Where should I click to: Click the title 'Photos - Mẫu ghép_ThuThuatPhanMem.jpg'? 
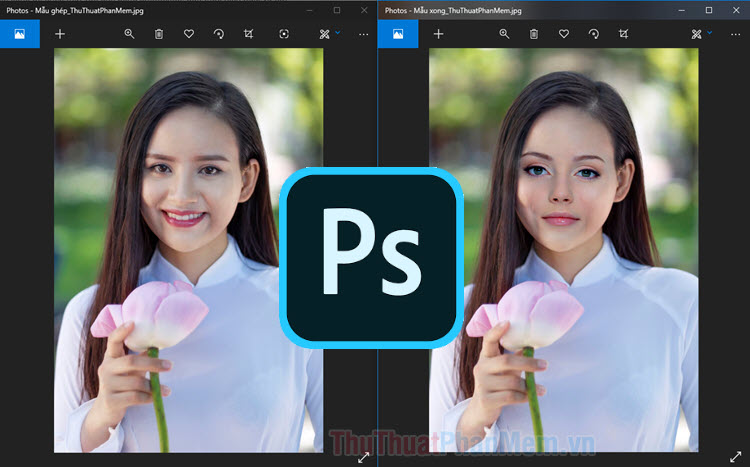pyautogui.click(x=75, y=10)
